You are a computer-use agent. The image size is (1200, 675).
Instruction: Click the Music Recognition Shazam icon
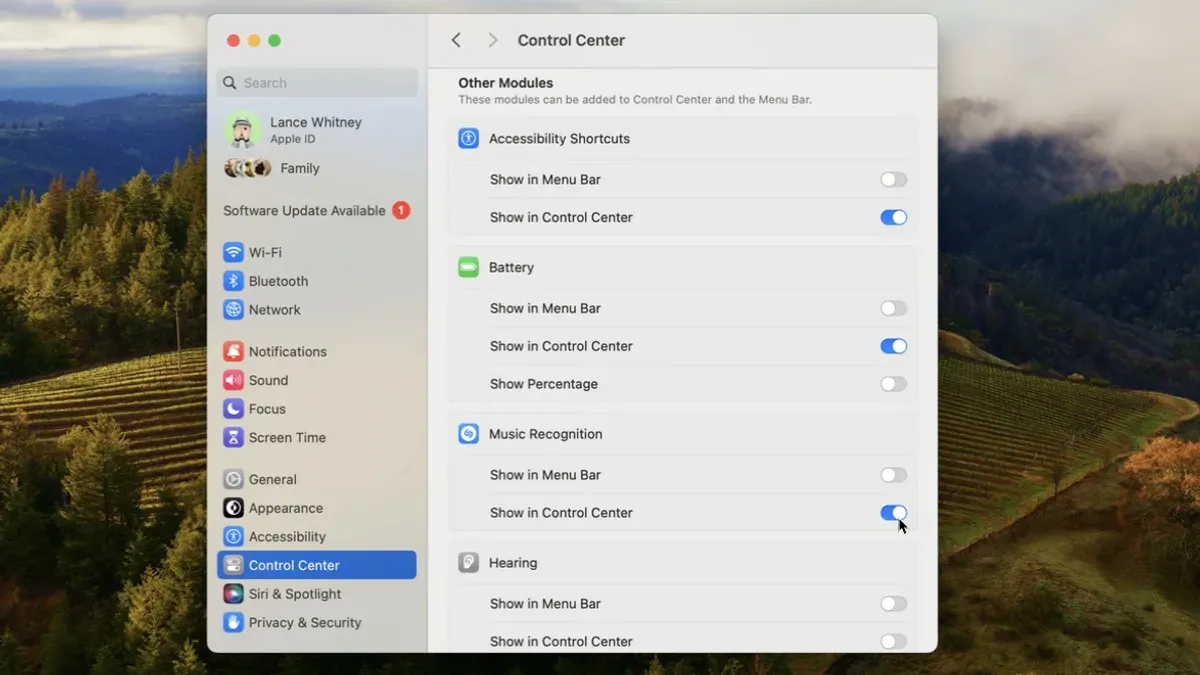(x=468, y=434)
